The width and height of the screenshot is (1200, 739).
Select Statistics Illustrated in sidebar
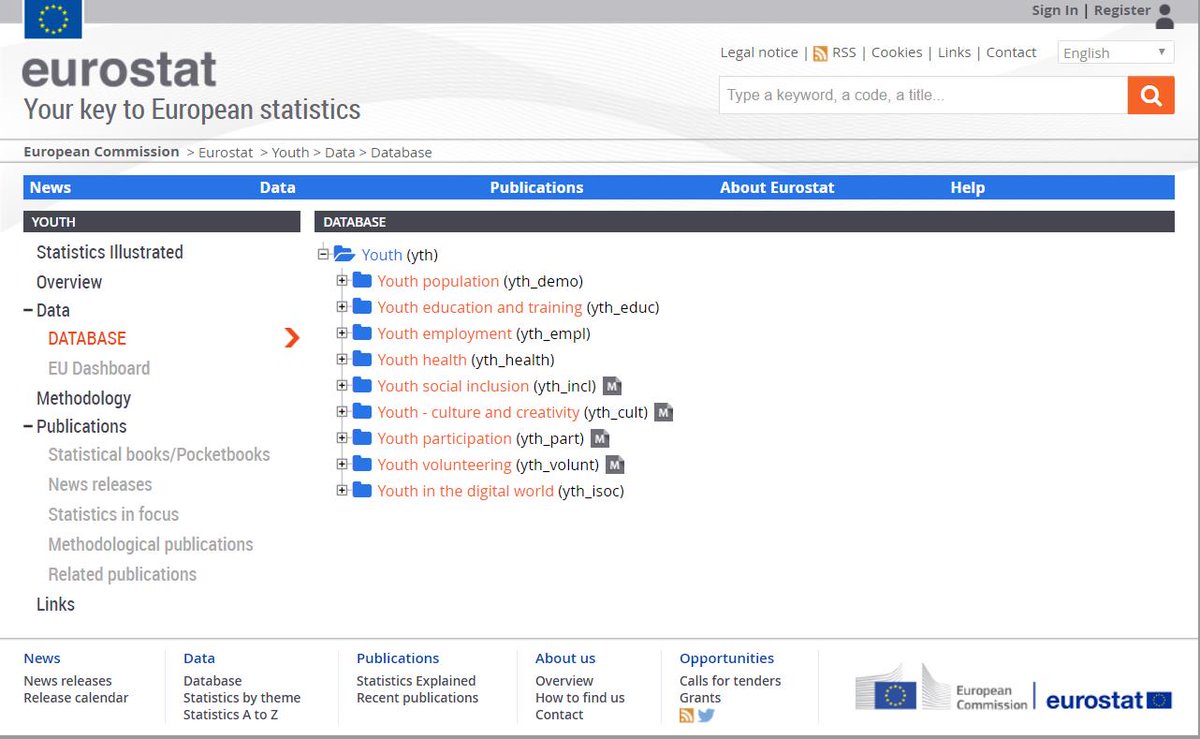[110, 252]
